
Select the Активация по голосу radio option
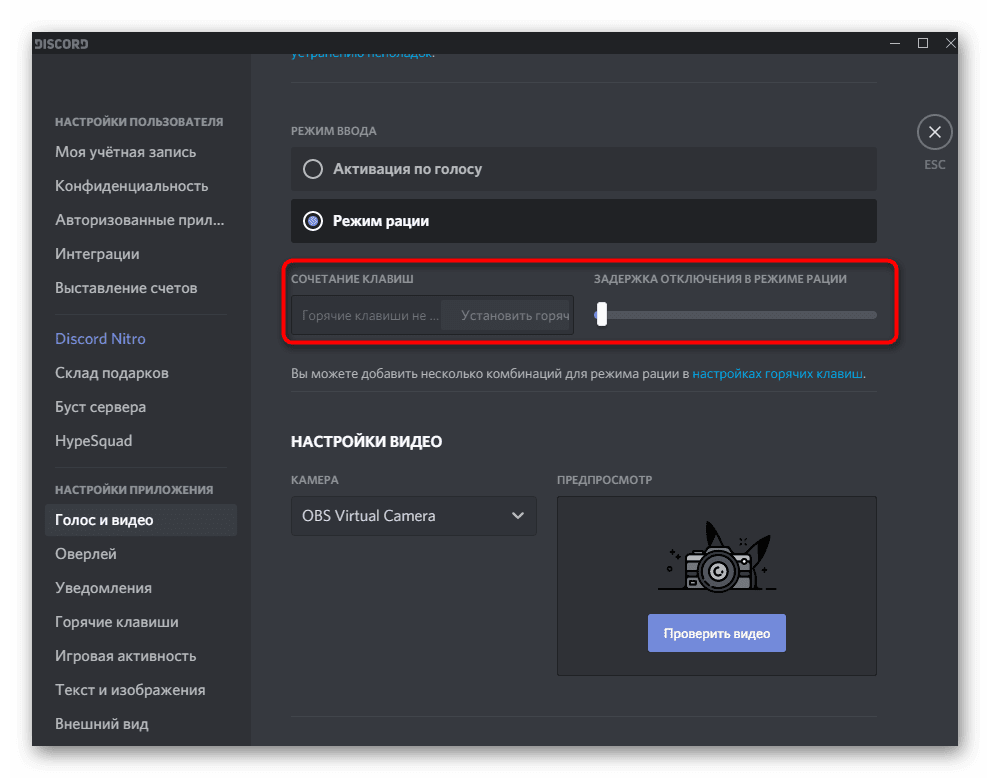583,169
